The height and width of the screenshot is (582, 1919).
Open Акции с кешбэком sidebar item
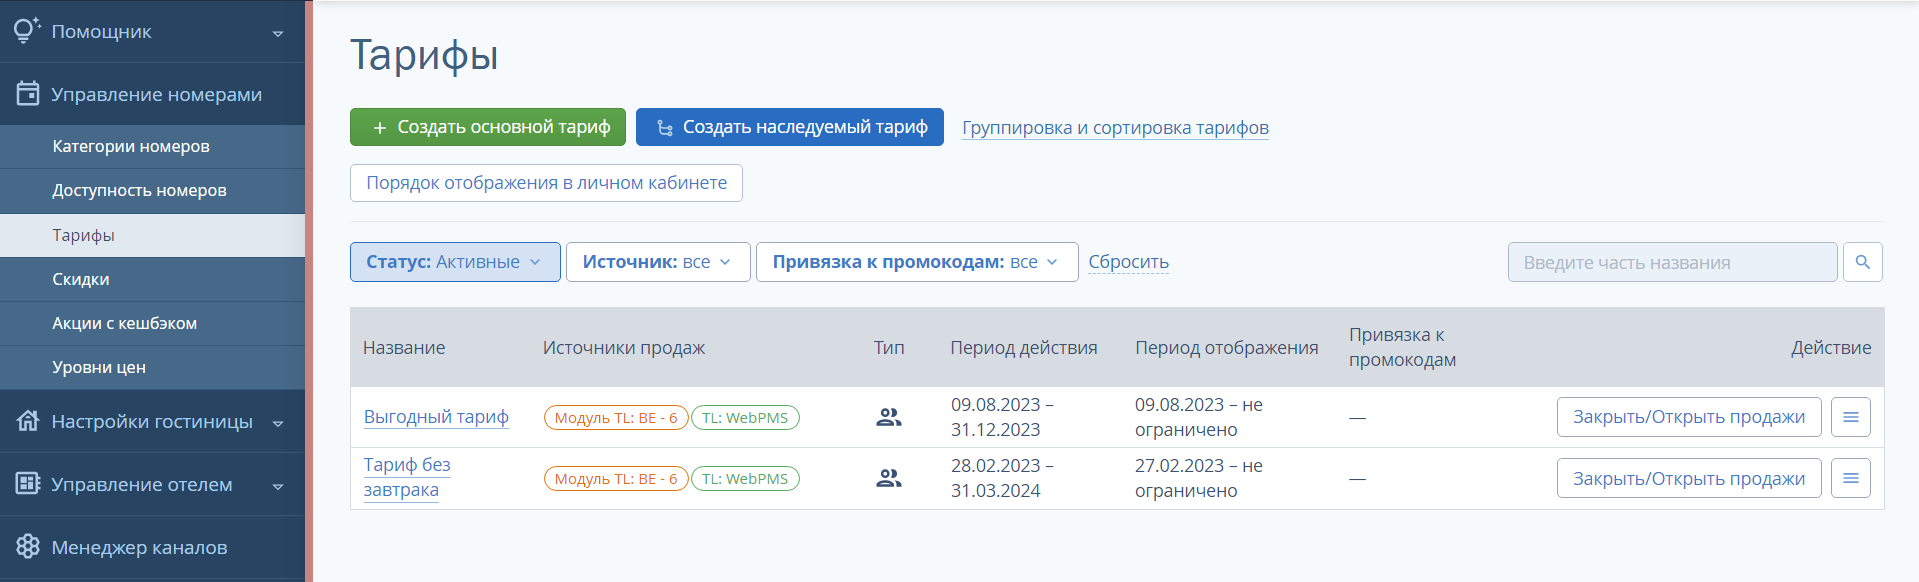(152, 323)
